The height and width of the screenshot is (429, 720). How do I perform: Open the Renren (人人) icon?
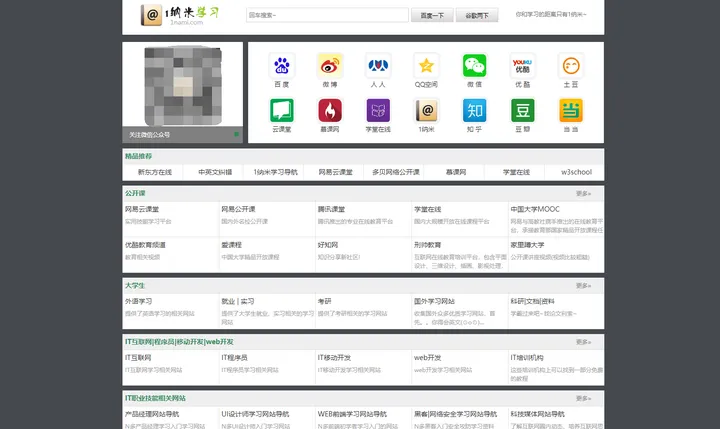point(378,66)
